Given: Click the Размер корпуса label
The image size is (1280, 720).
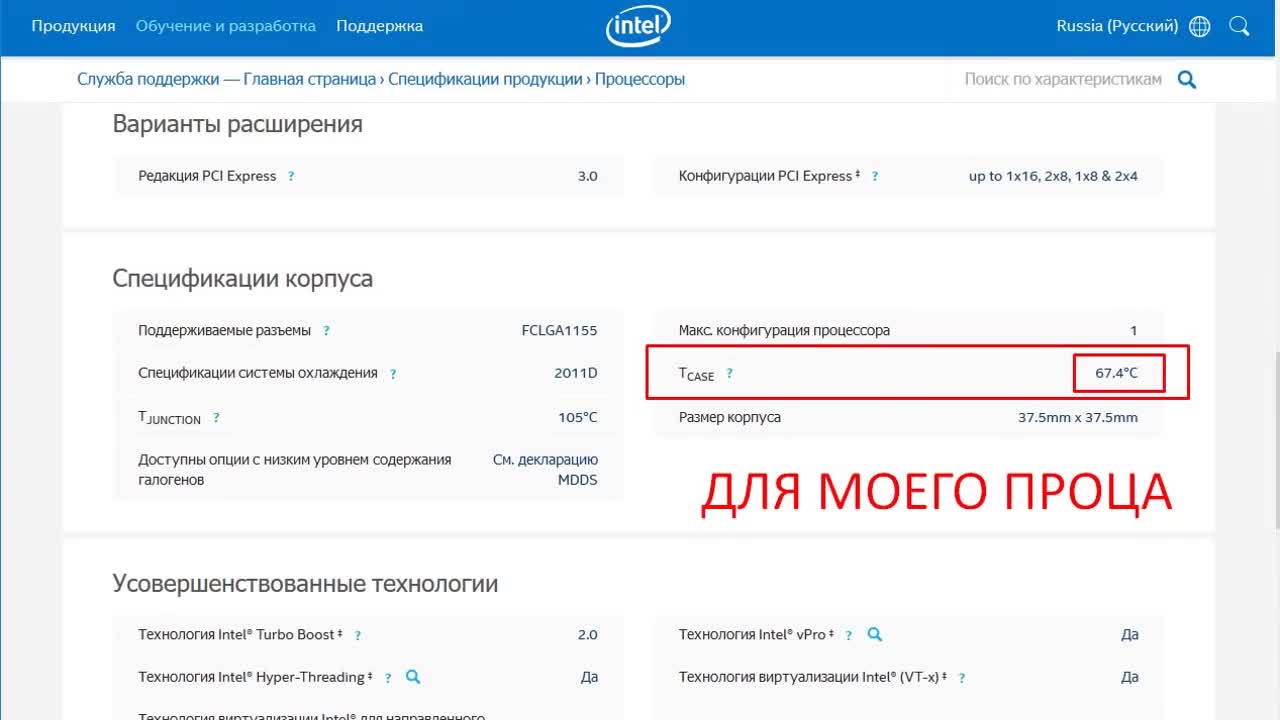Looking at the screenshot, I should (x=730, y=417).
